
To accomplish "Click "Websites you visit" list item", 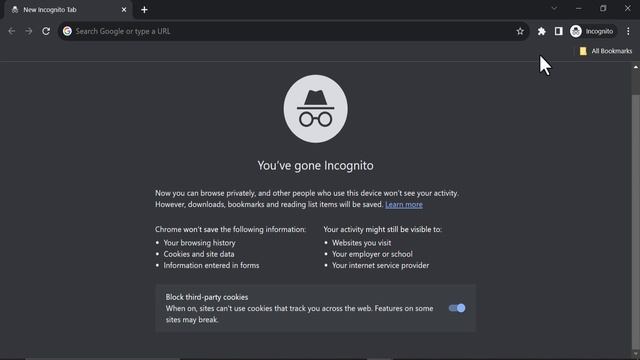I will coord(361,243).
